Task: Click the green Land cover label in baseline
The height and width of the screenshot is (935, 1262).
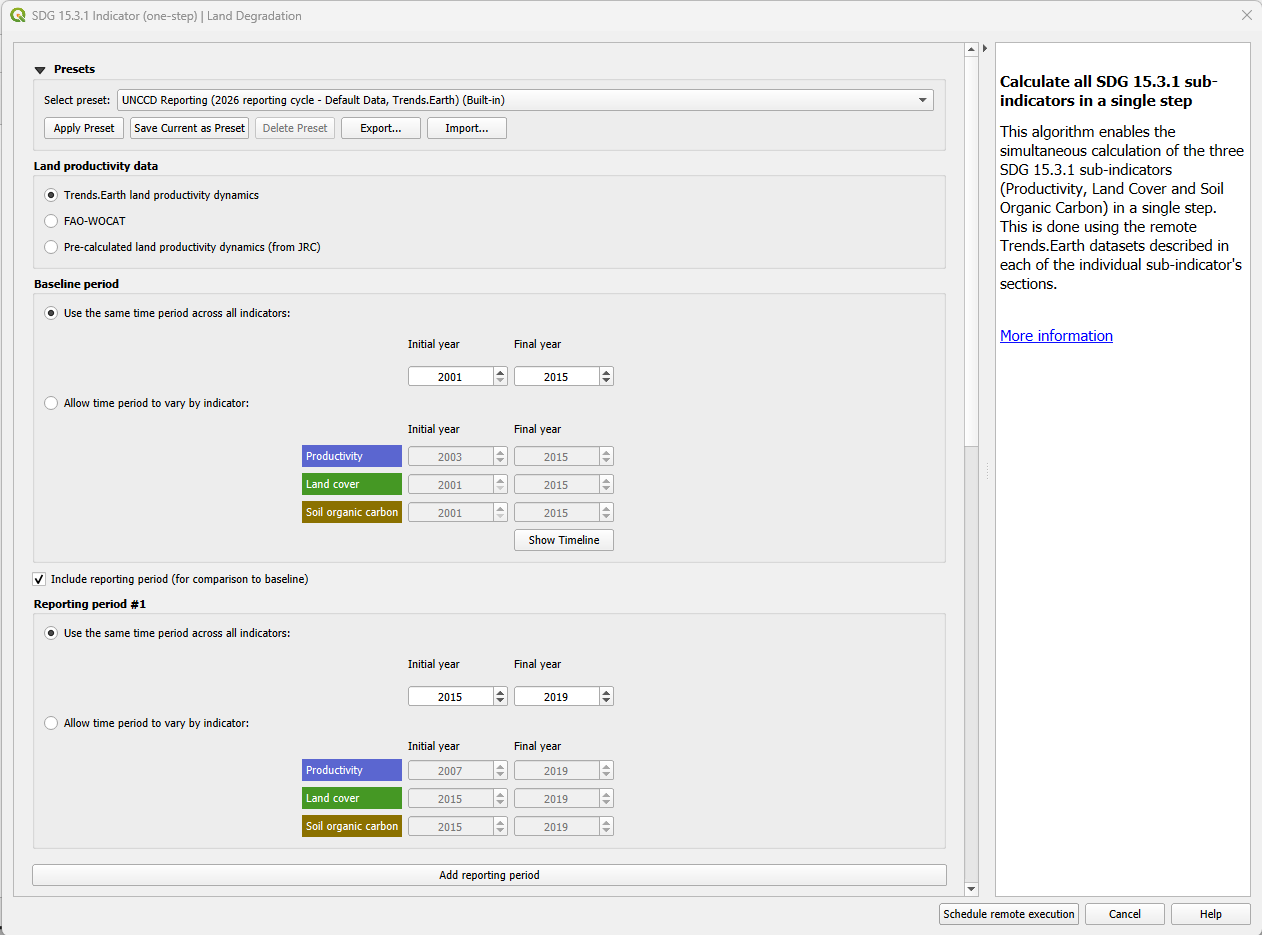Action: click(352, 484)
